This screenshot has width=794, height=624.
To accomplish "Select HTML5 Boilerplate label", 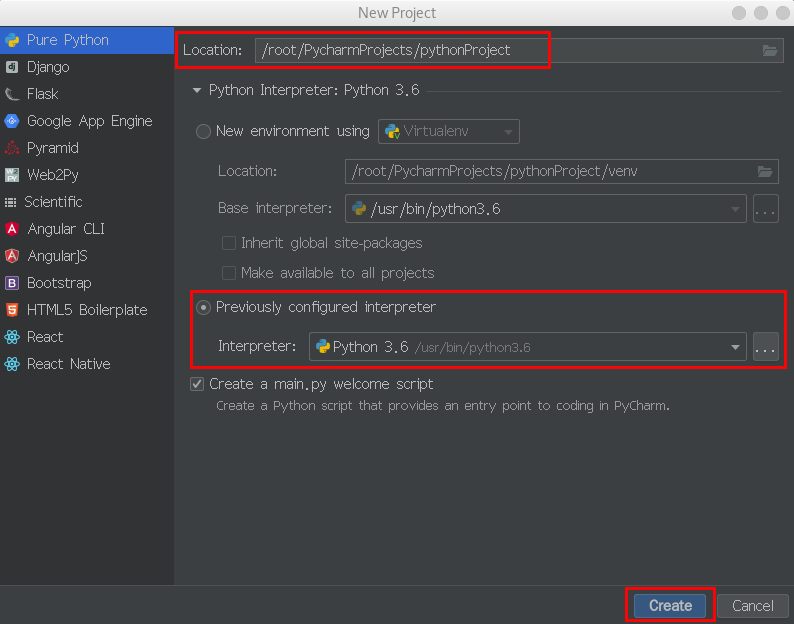I will coord(87,309).
